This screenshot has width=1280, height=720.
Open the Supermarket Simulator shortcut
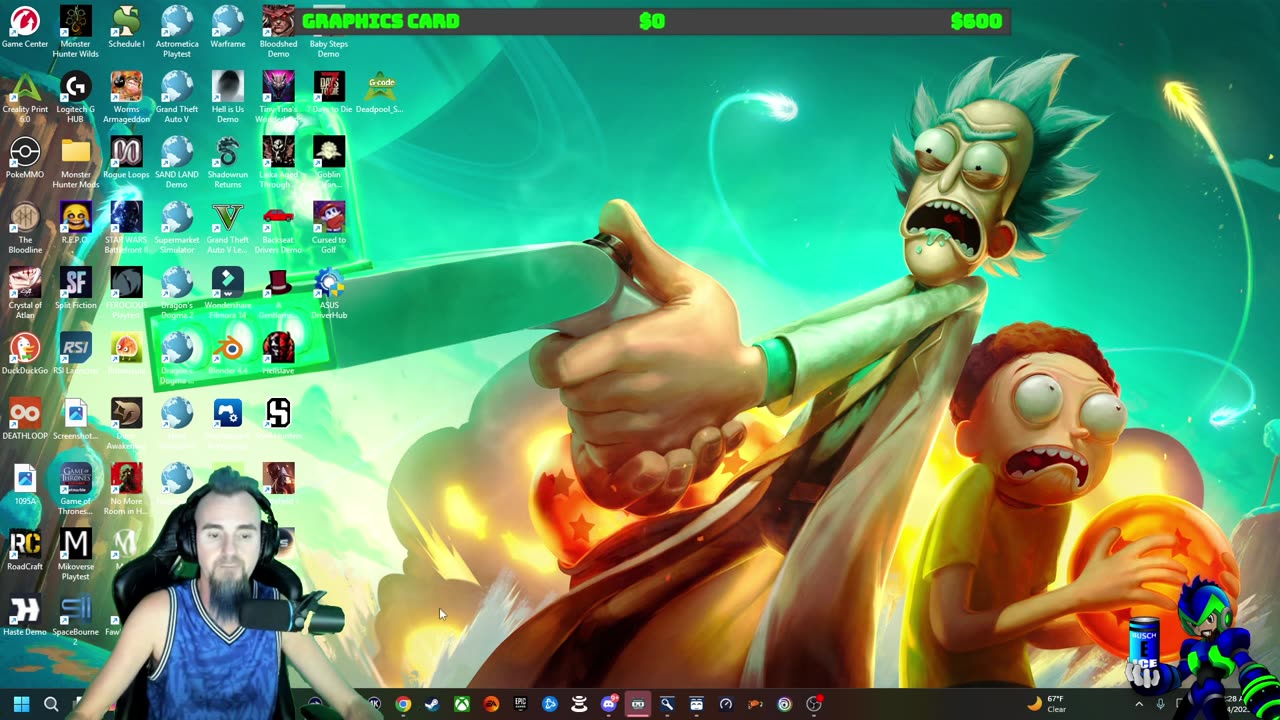click(177, 227)
